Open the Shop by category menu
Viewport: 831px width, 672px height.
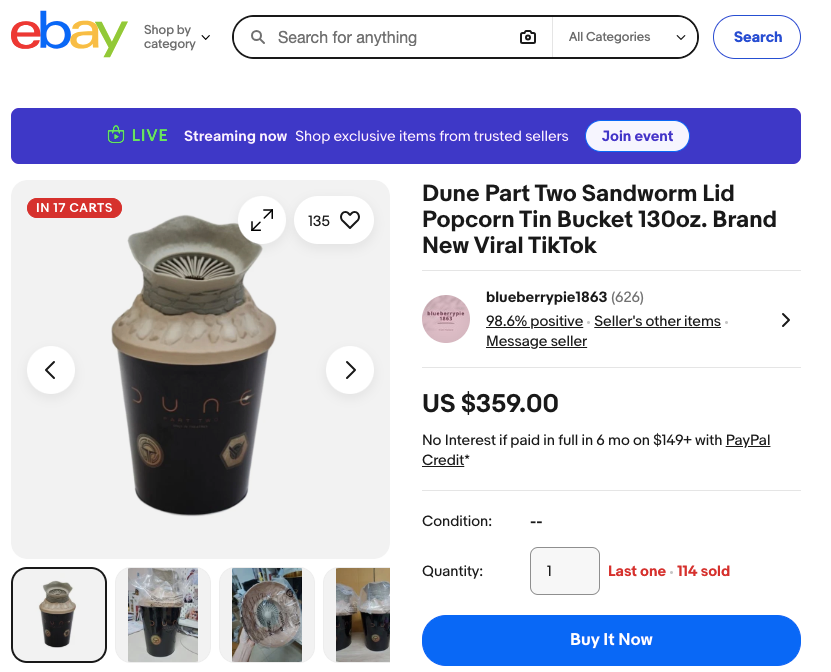[x=177, y=38]
